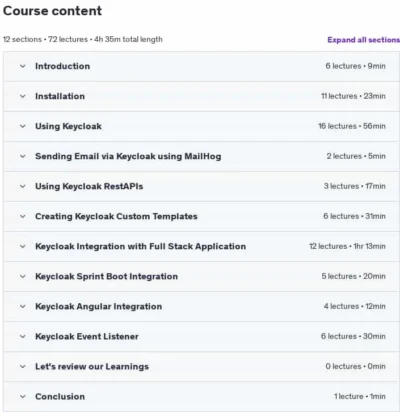This screenshot has width=400, height=412.
Task: Click the 16 lectures 56min label
Action: 352,126
